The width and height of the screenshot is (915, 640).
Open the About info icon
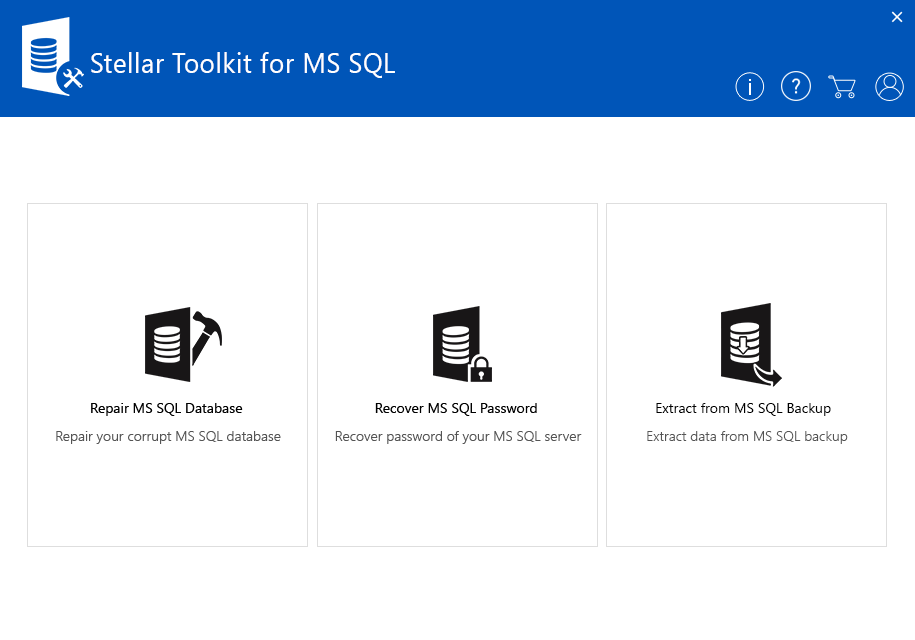click(749, 87)
